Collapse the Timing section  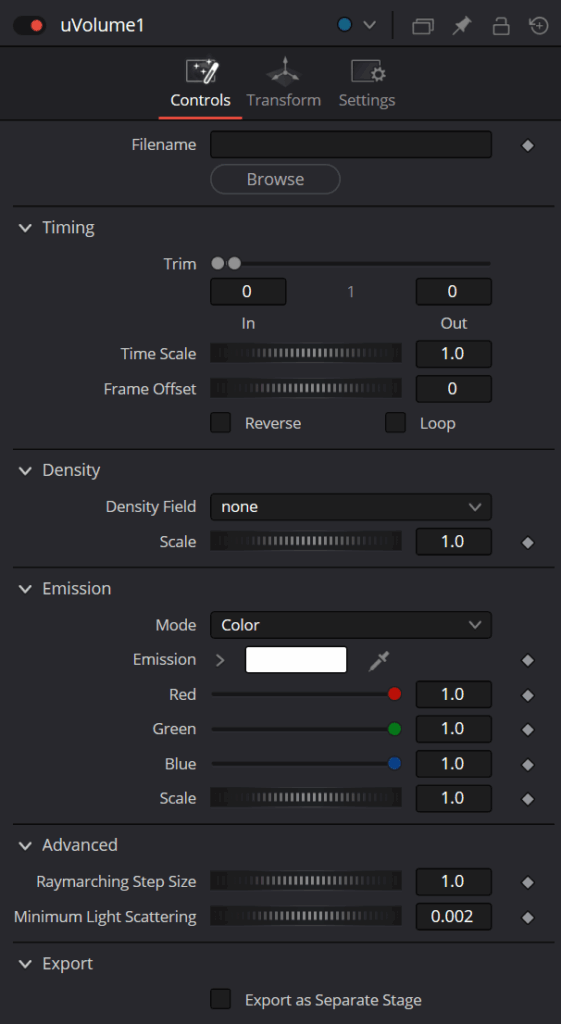coord(25,228)
